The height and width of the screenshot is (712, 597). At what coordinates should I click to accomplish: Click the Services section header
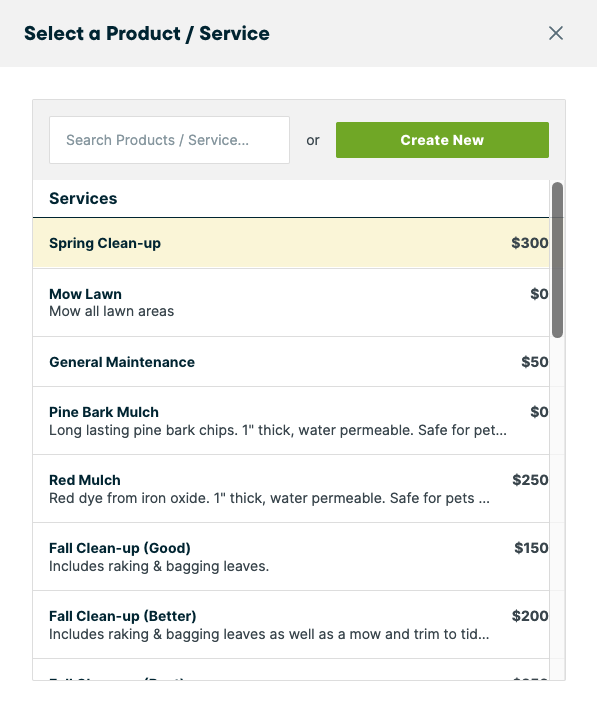pos(83,198)
